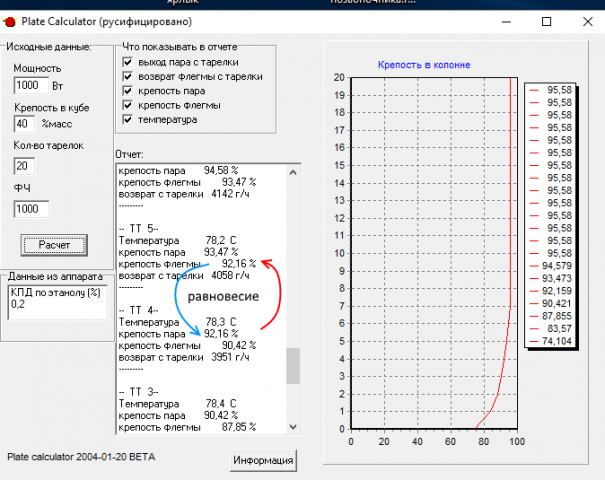The image size is (605, 480).
Task: Maximize the Plate Calculator window
Action: [546, 21]
